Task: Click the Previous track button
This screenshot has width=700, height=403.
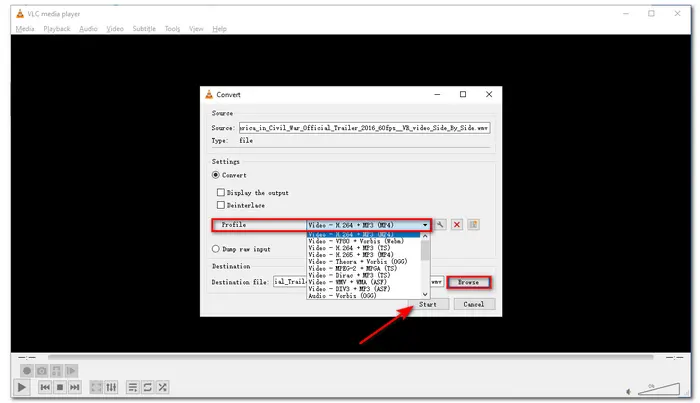Action: [45, 387]
